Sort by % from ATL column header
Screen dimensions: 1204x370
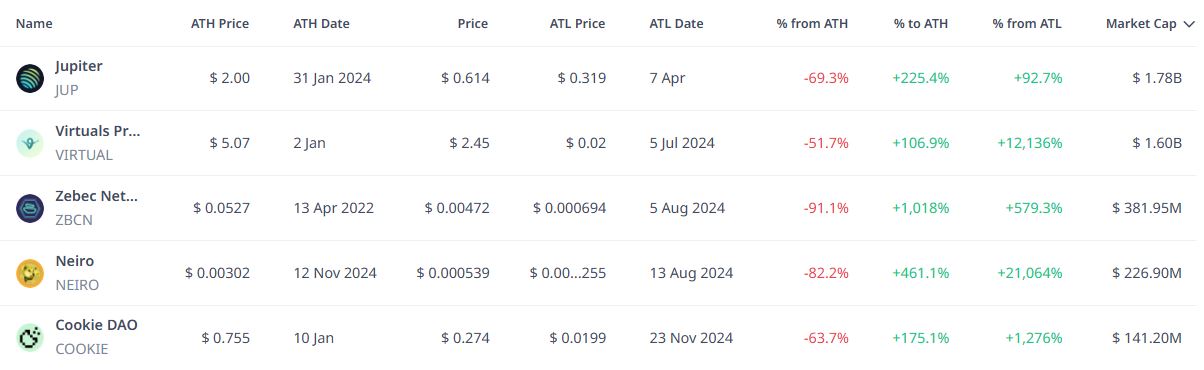pos(1027,23)
